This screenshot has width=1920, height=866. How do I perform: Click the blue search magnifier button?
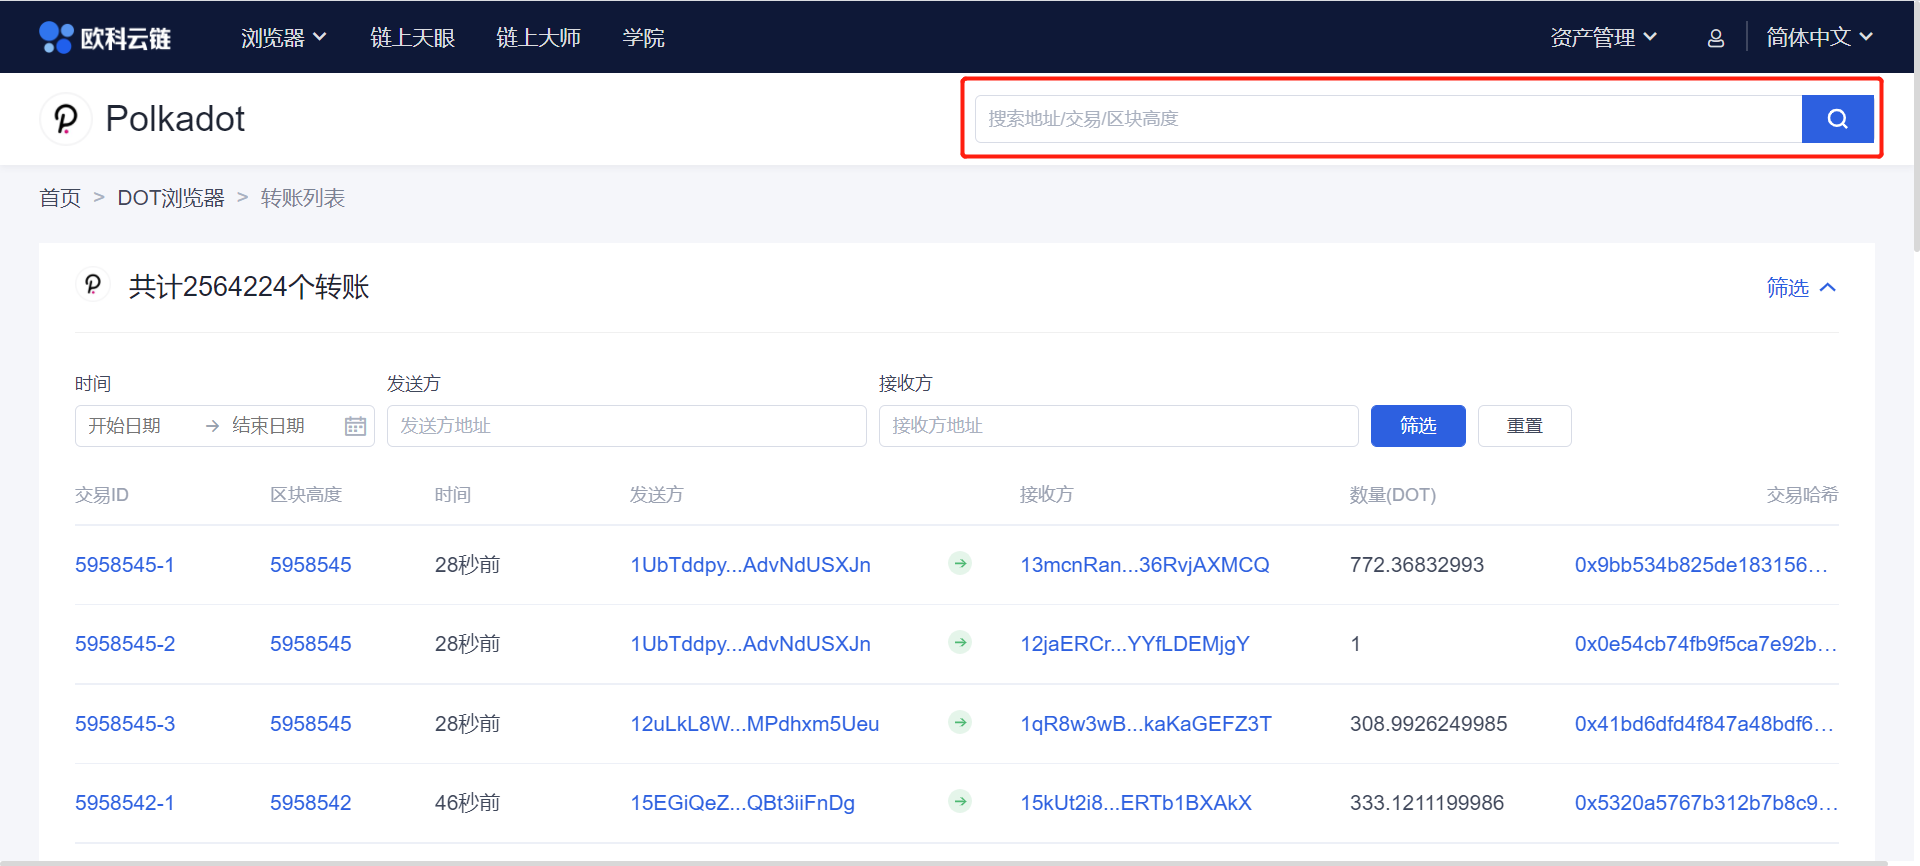(1837, 119)
